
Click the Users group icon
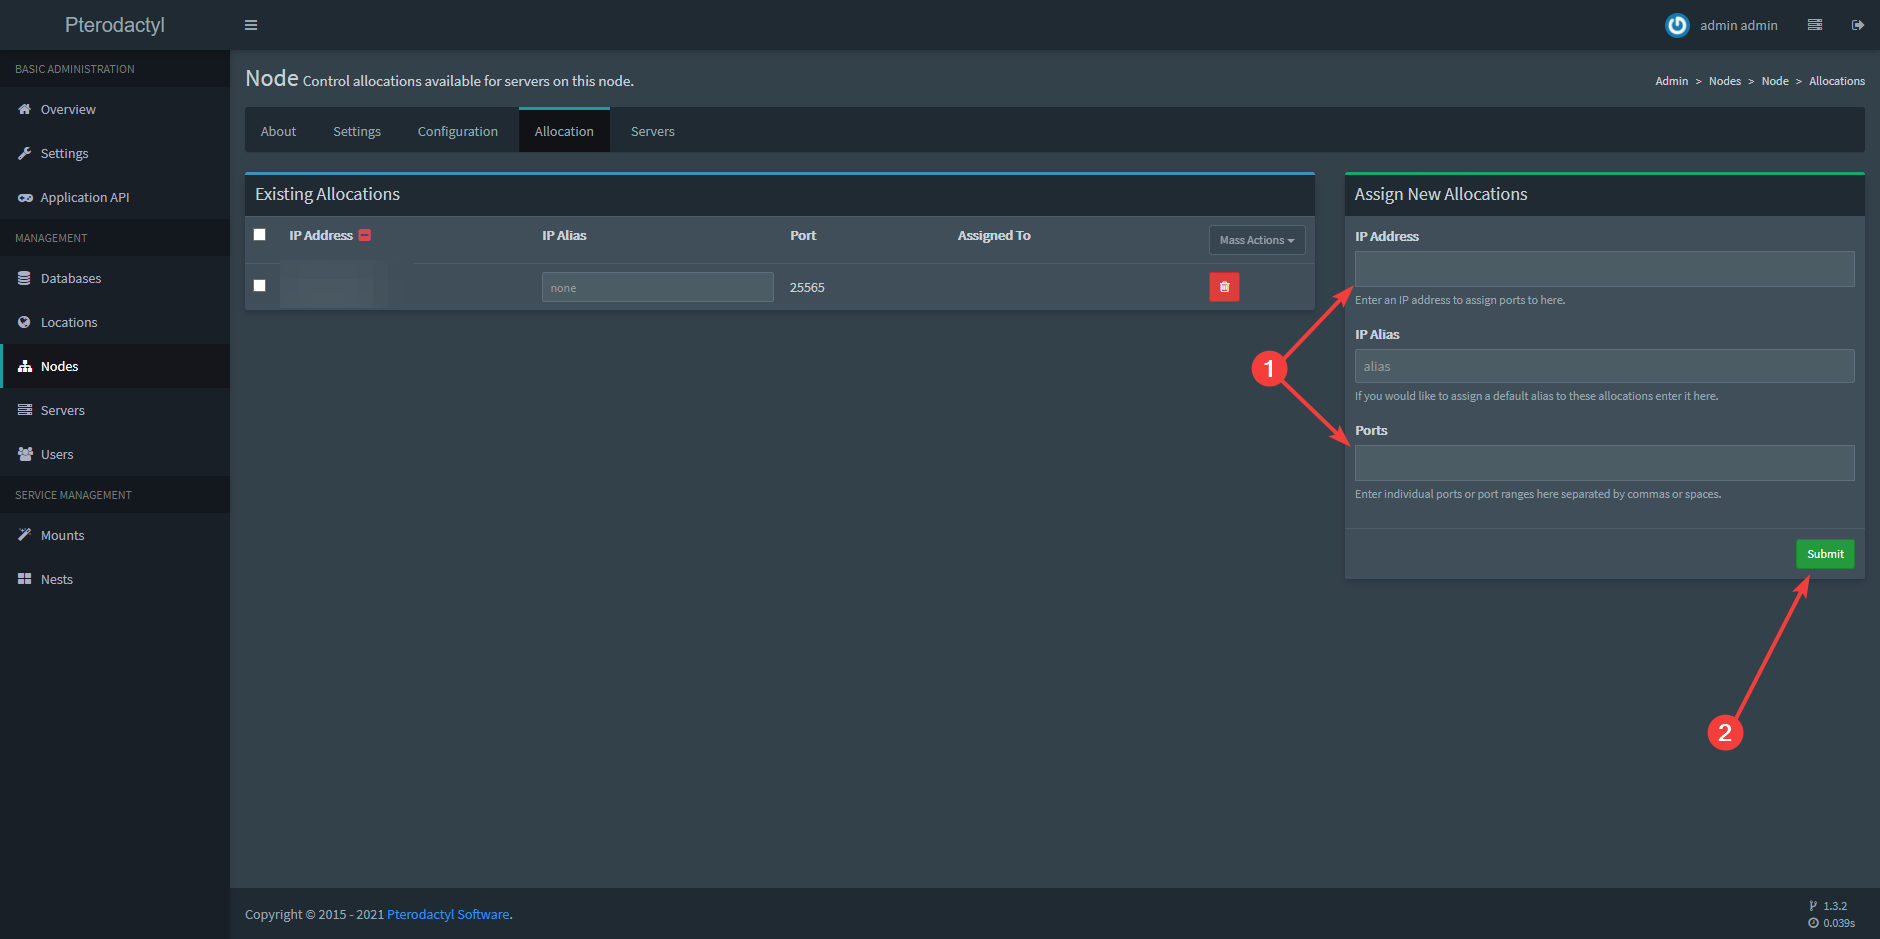point(25,454)
